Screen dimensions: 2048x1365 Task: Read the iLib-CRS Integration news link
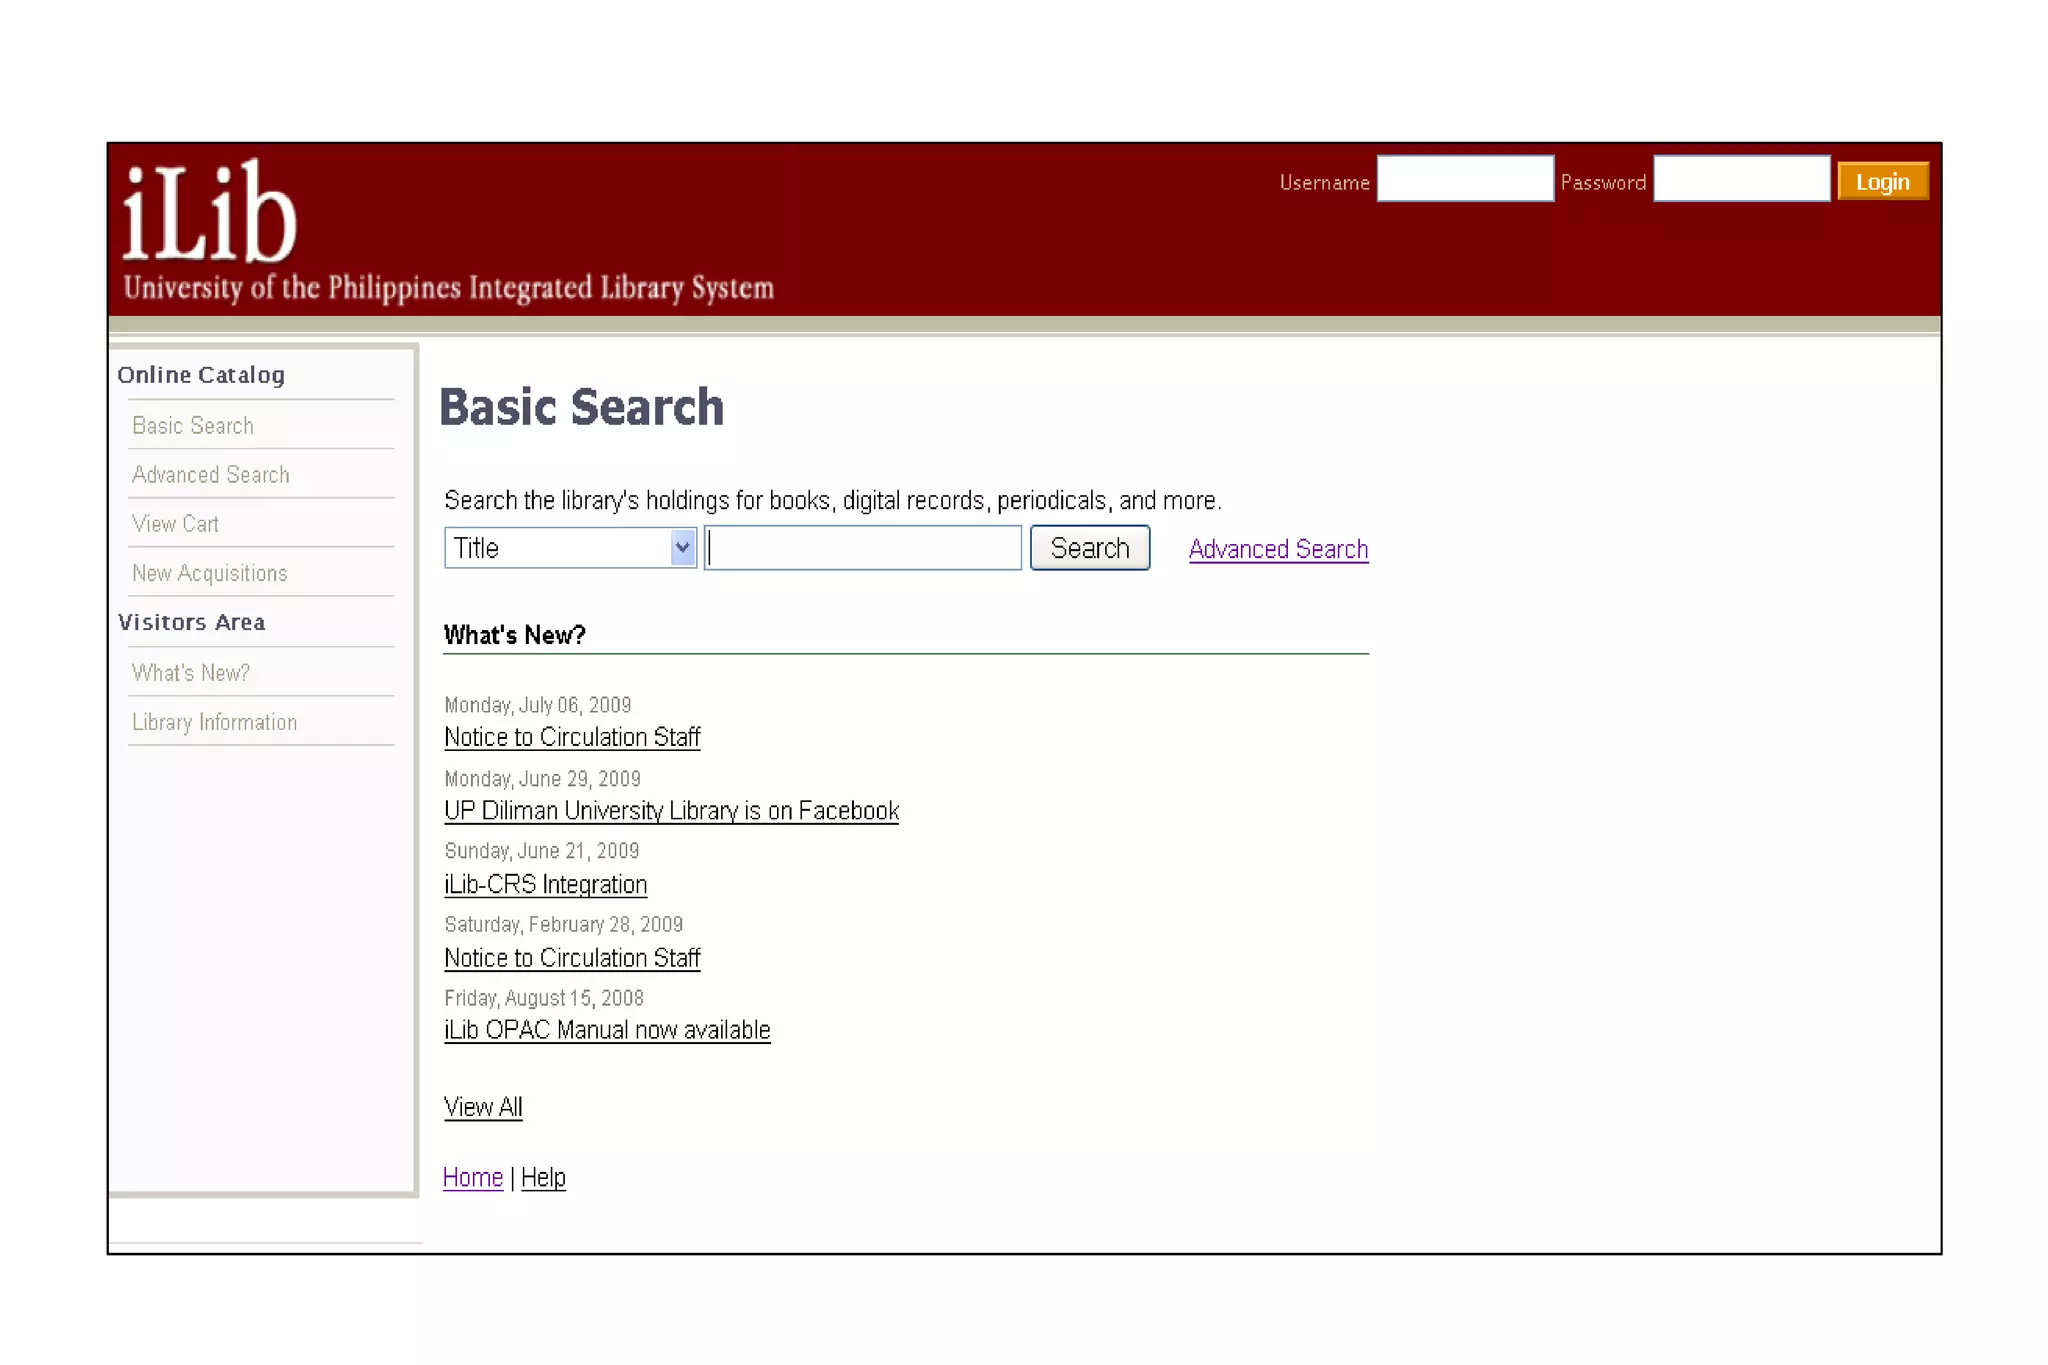[x=545, y=885]
